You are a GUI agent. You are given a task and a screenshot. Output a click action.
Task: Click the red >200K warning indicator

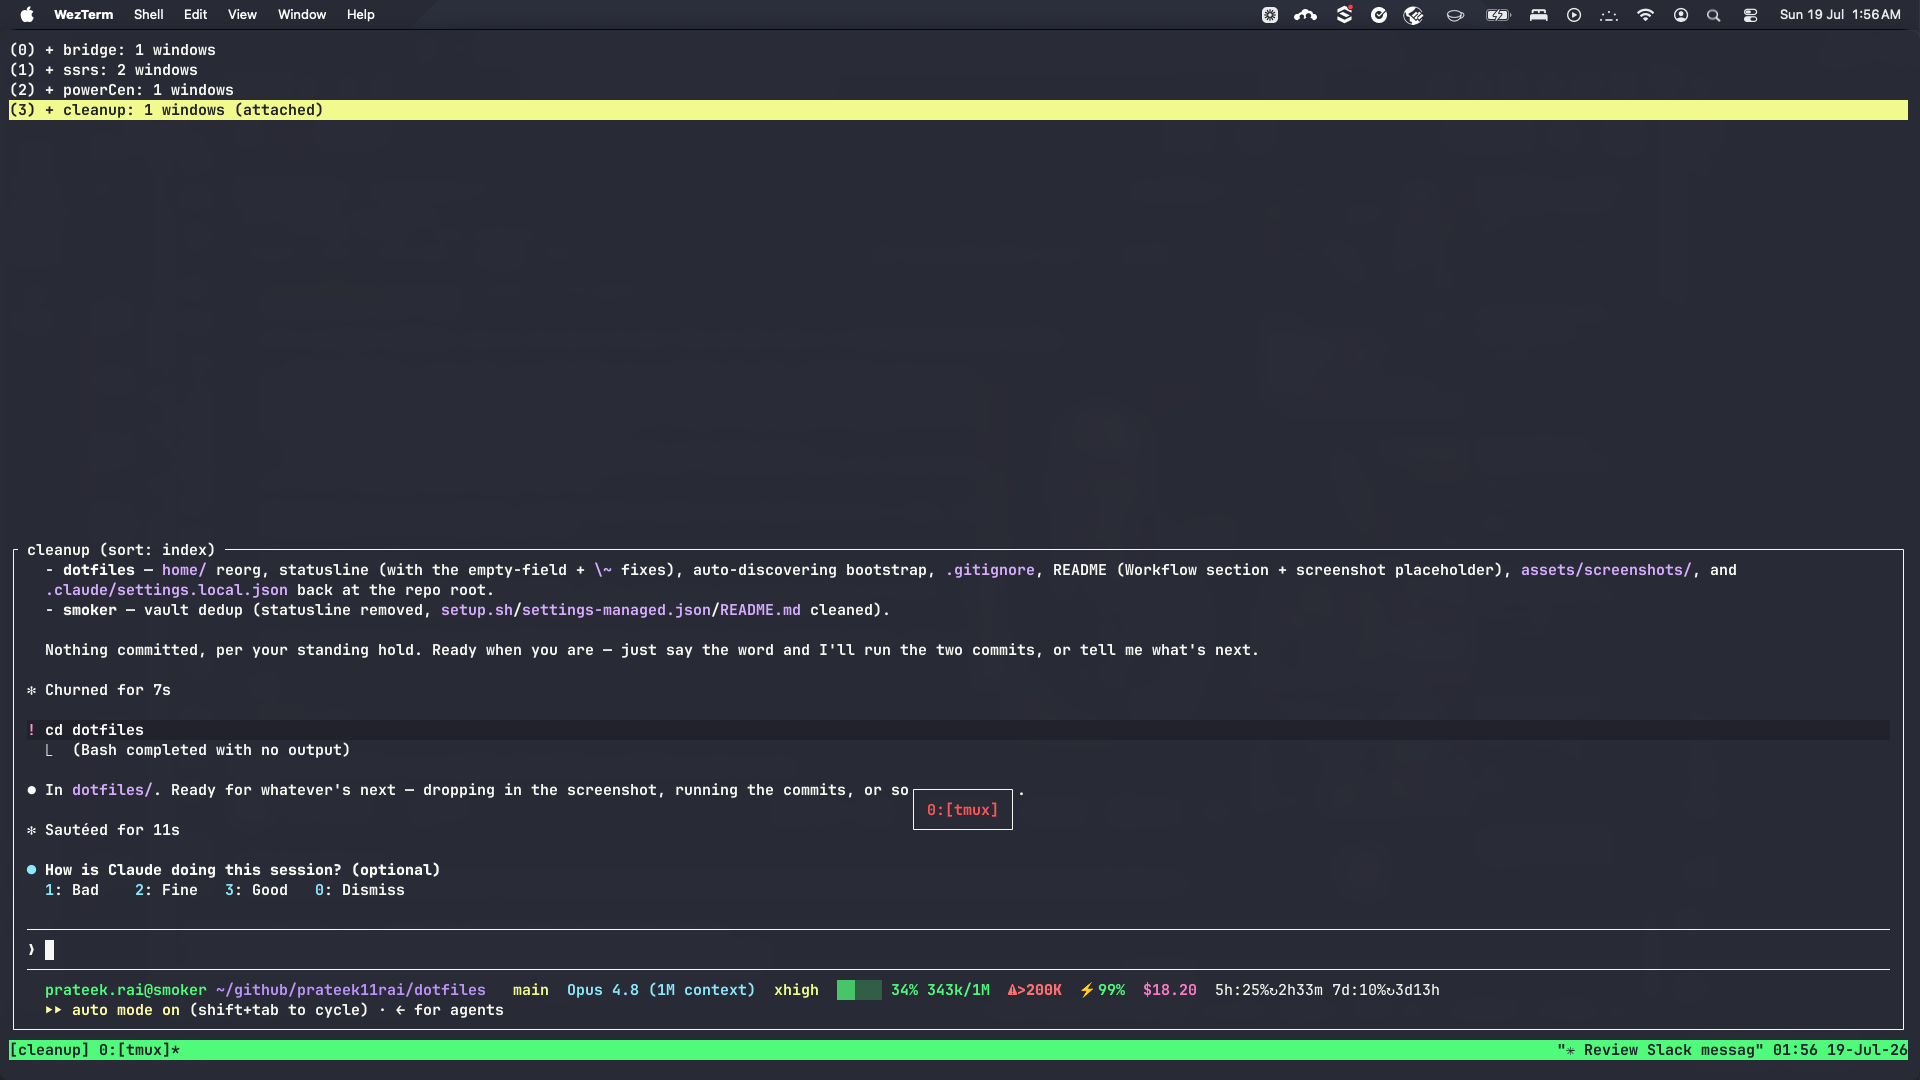1034,990
